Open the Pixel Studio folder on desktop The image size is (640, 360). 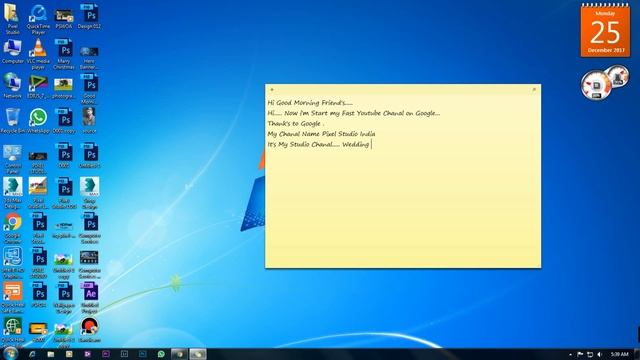point(12,18)
